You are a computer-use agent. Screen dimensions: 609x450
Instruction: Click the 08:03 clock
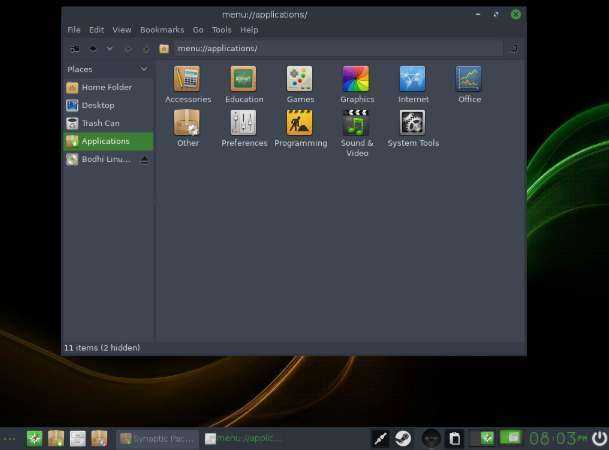558,438
